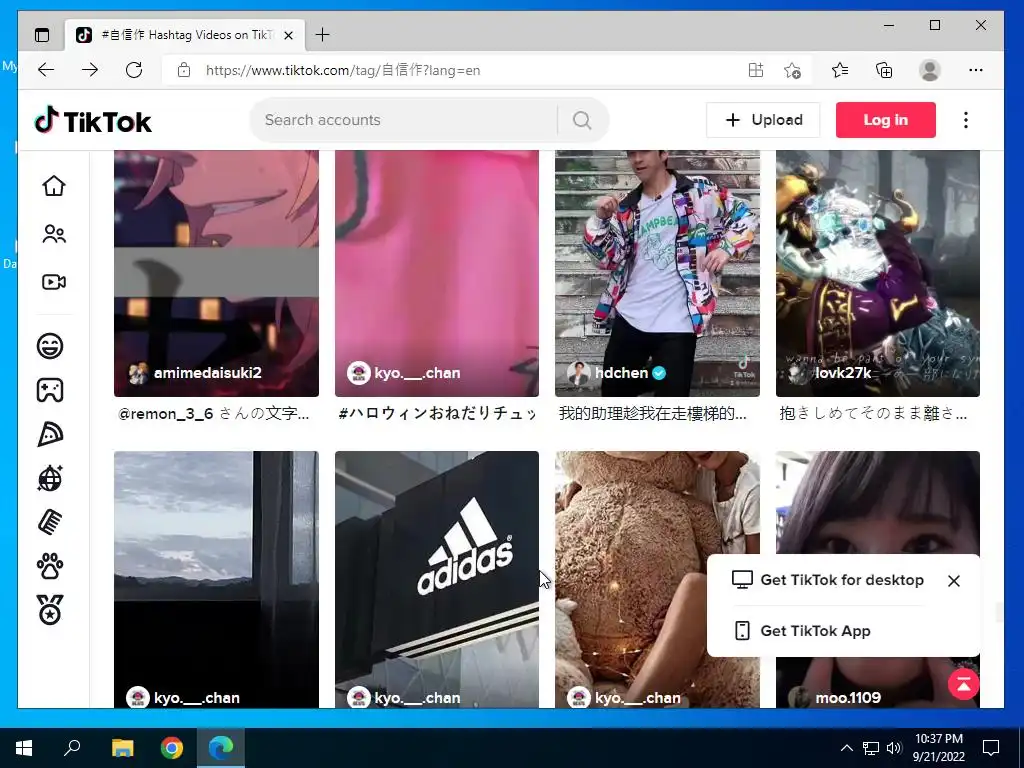1024x768 pixels.
Task: Open the apps available icon in address bar
Action: click(x=756, y=70)
